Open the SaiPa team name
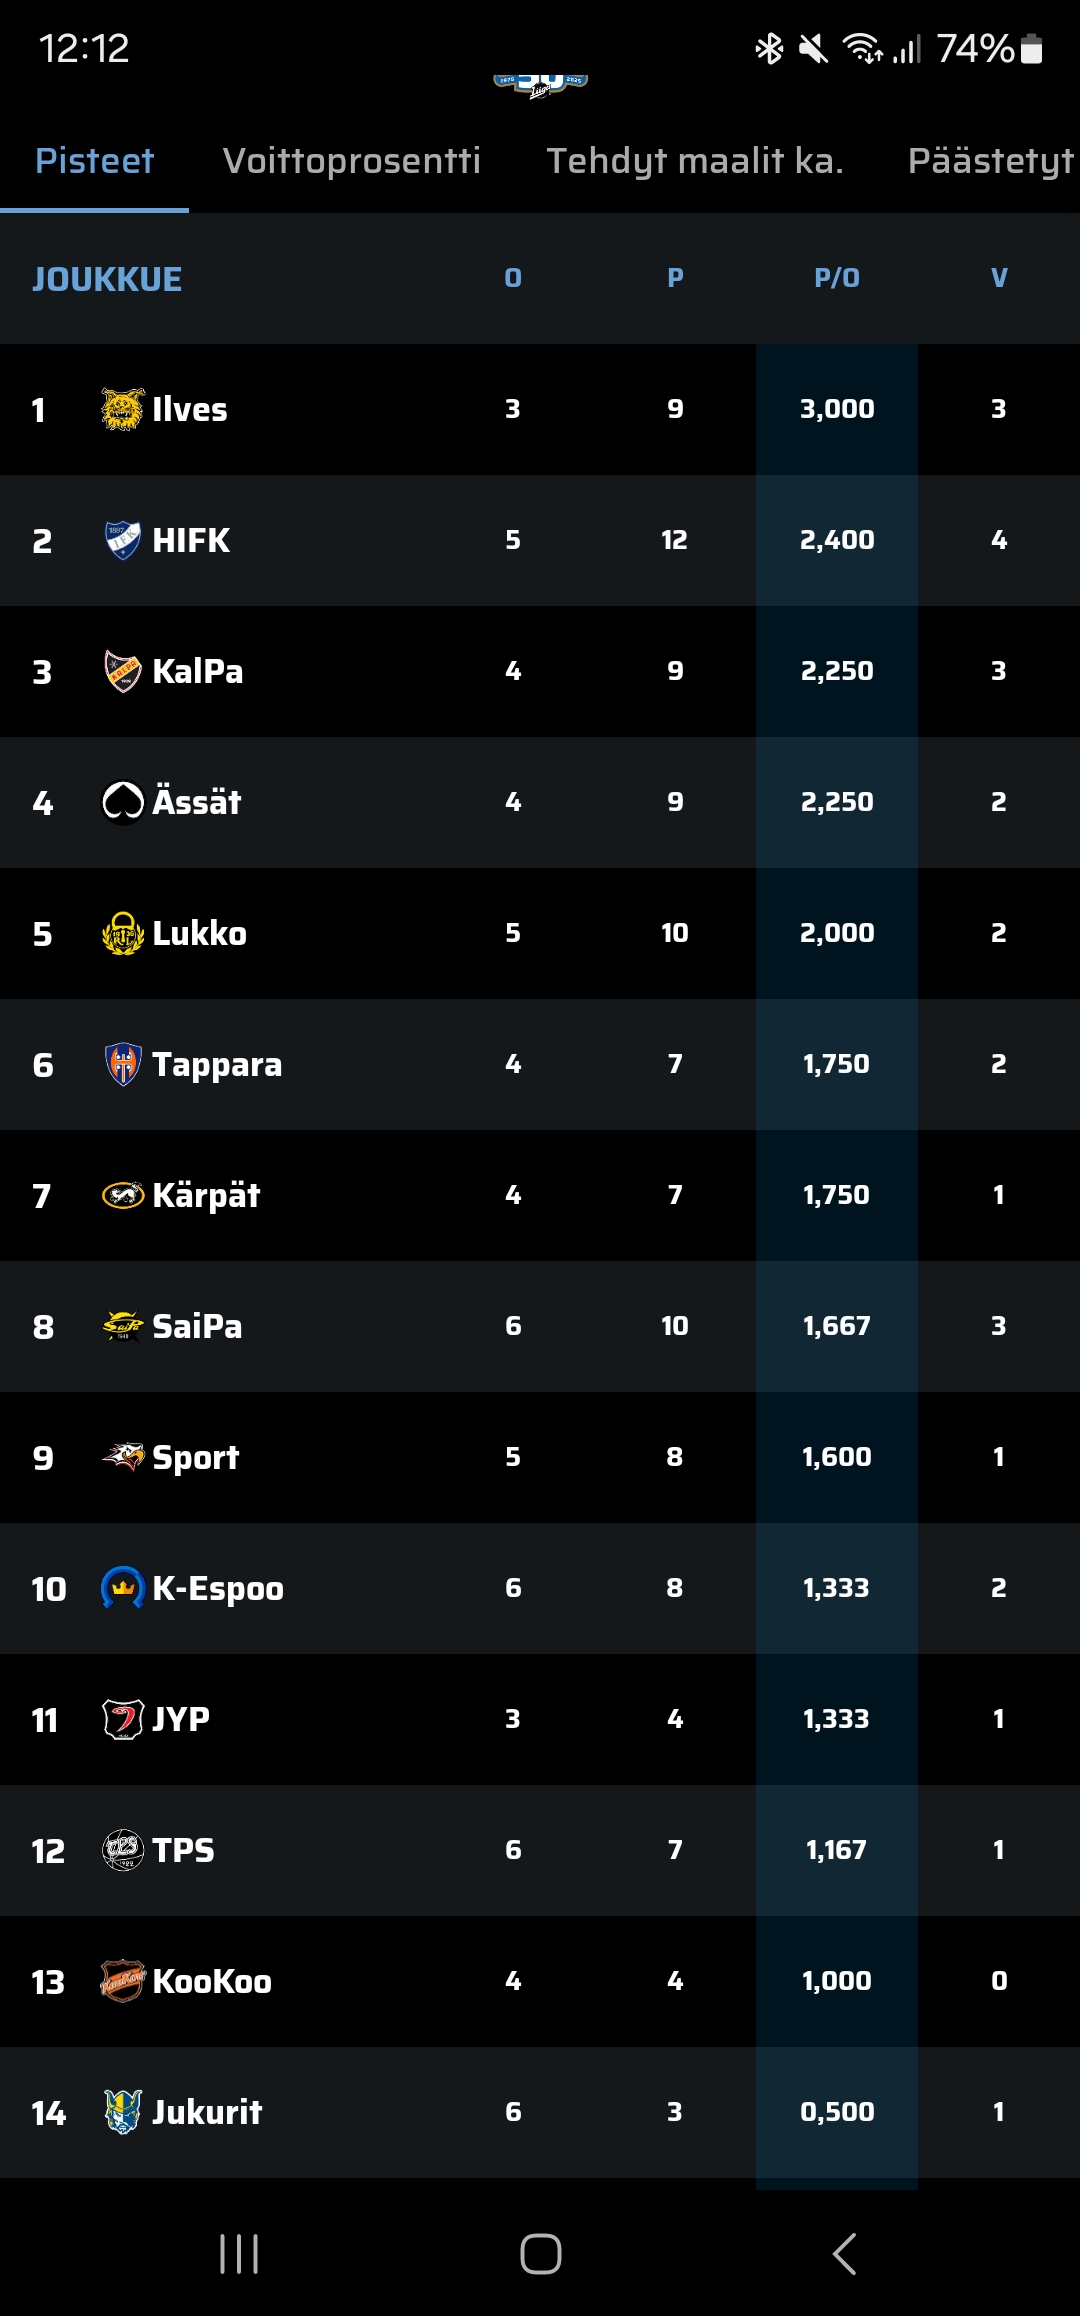This screenshot has width=1080, height=2316. point(197,1326)
